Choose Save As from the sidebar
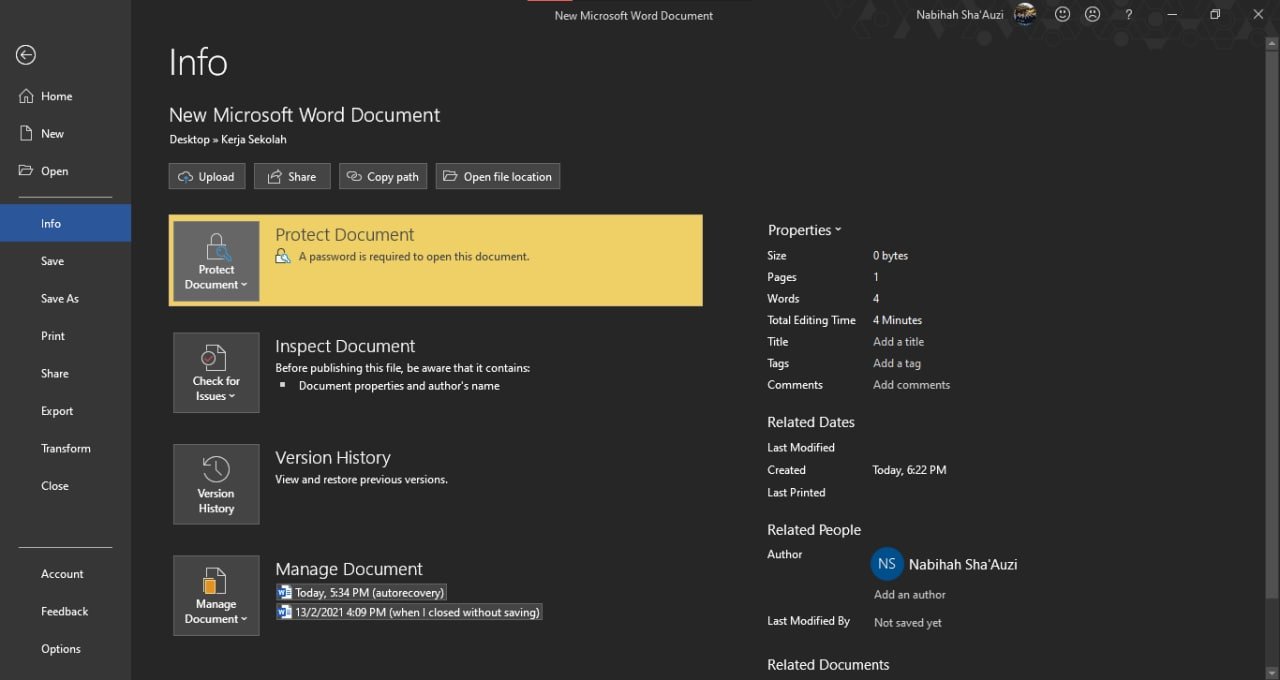Screen dimensions: 1280x680 [65, 298]
